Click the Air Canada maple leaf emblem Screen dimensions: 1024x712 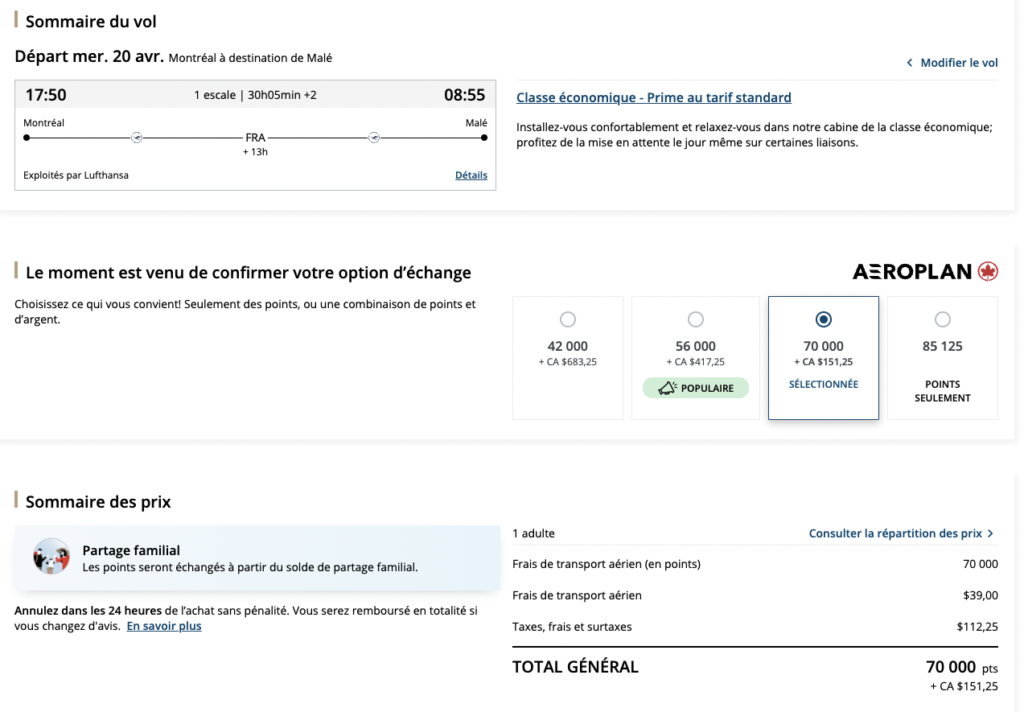pos(988,272)
